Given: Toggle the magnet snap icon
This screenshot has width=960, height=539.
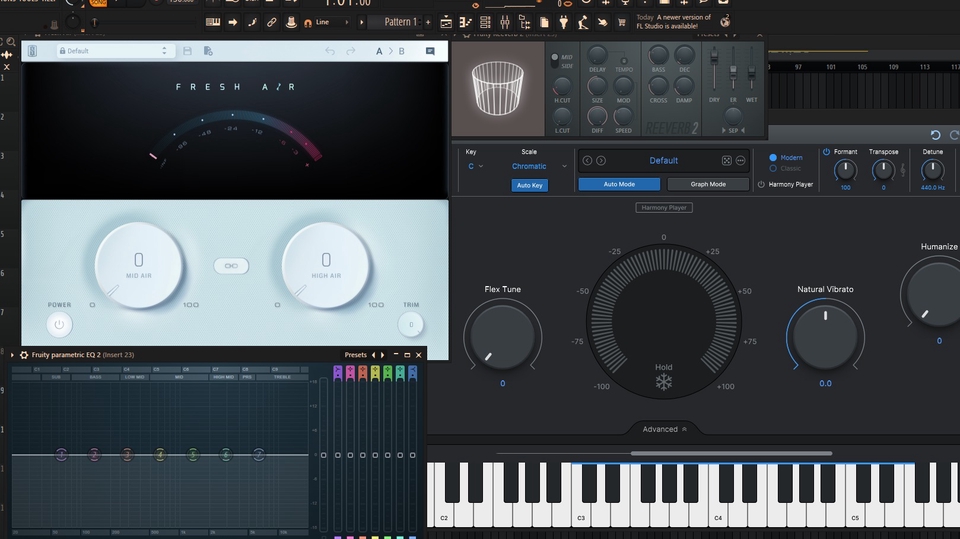Looking at the screenshot, I should 308,23.
